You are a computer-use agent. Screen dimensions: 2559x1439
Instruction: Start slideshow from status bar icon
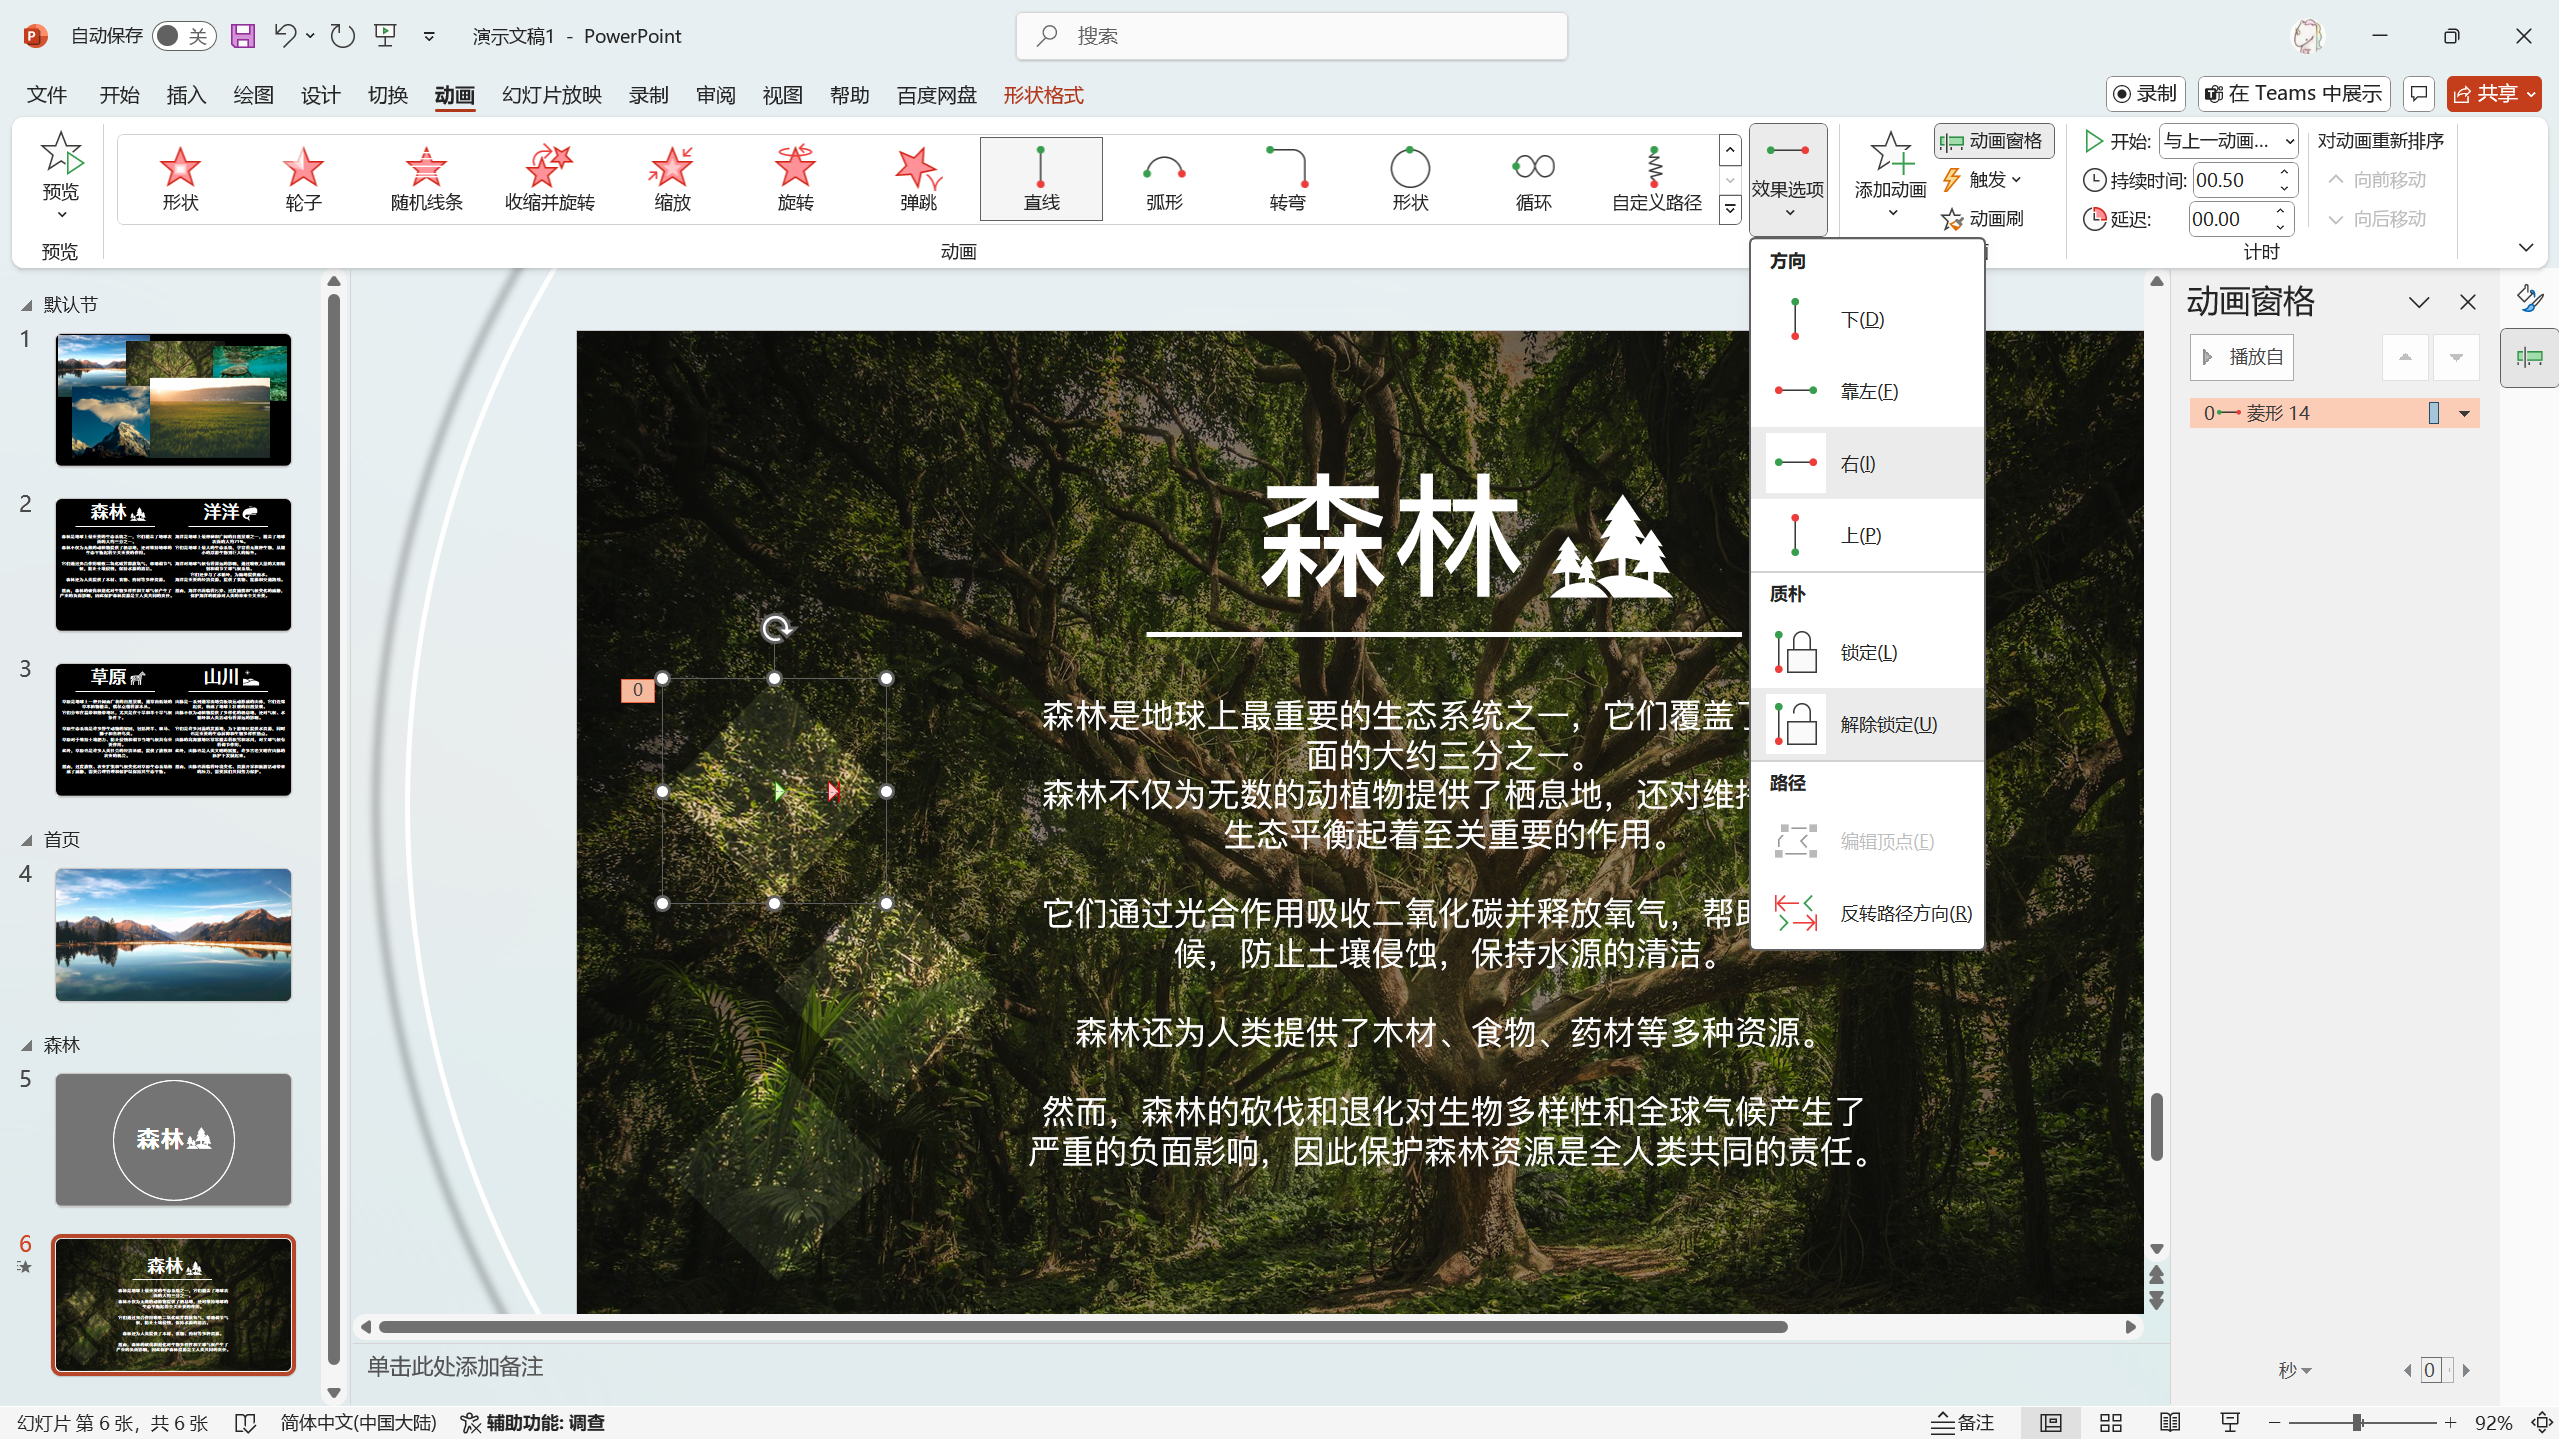pos(2229,1422)
